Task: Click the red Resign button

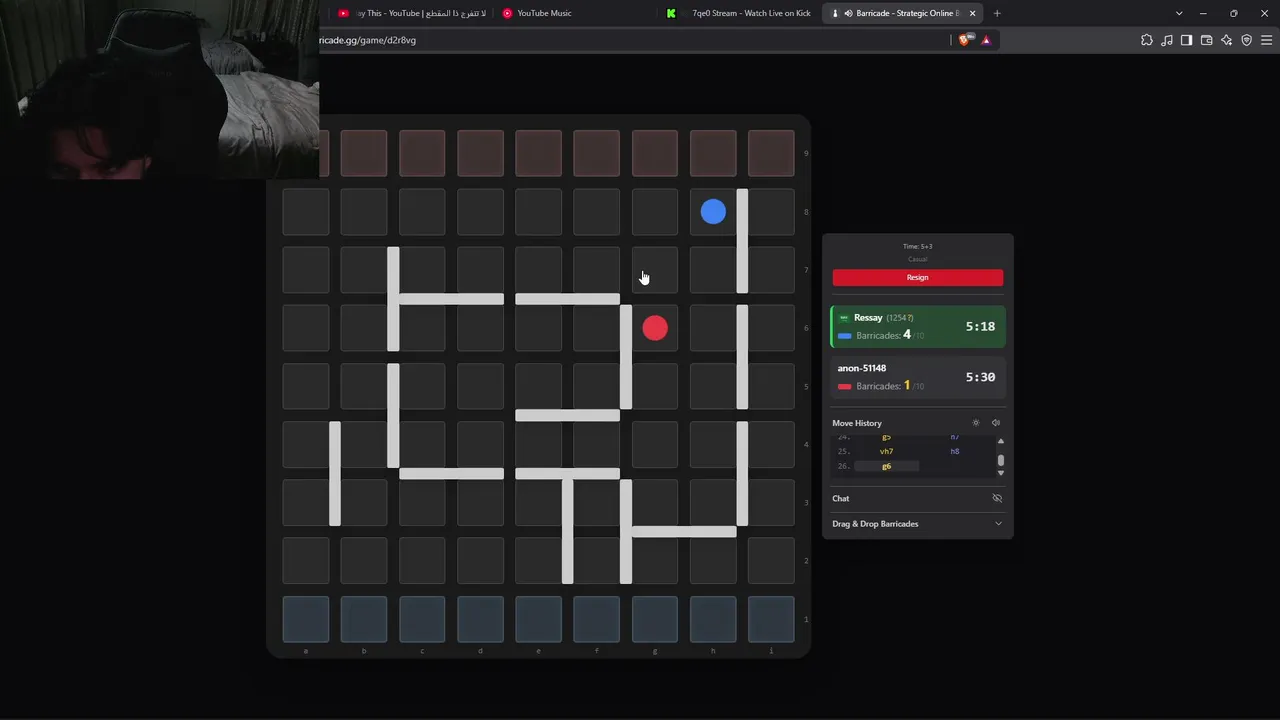Action: click(918, 278)
